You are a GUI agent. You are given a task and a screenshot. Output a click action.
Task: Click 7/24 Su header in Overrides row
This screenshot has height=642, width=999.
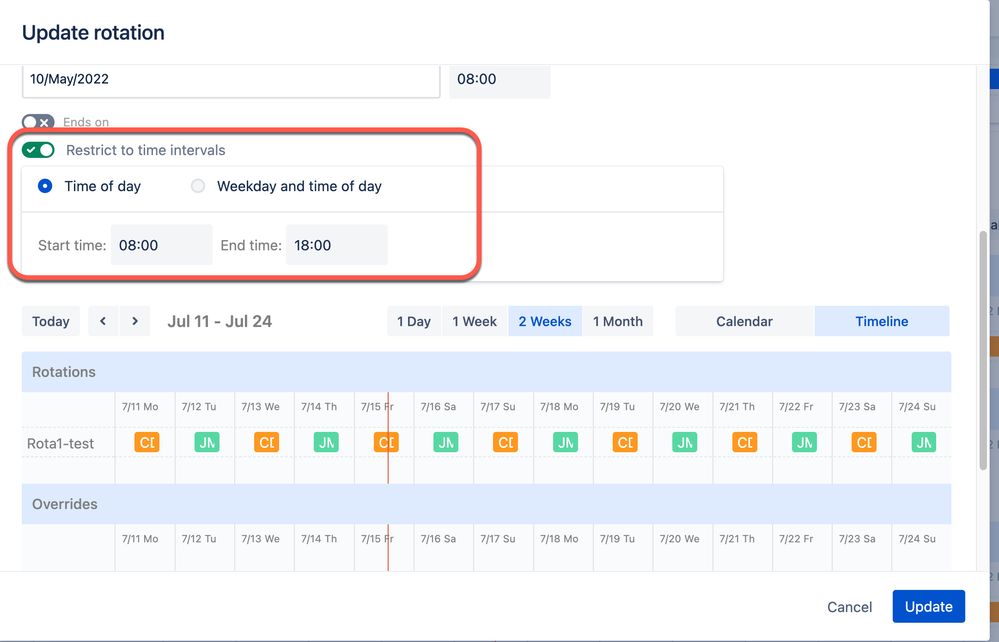pos(917,539)
